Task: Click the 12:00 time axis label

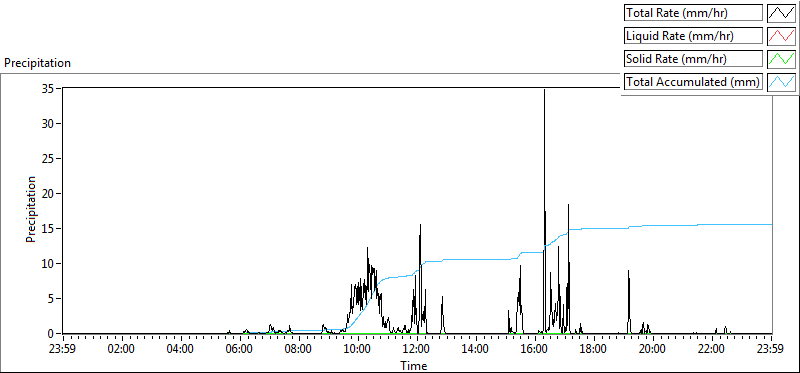Action: [417, 350]
